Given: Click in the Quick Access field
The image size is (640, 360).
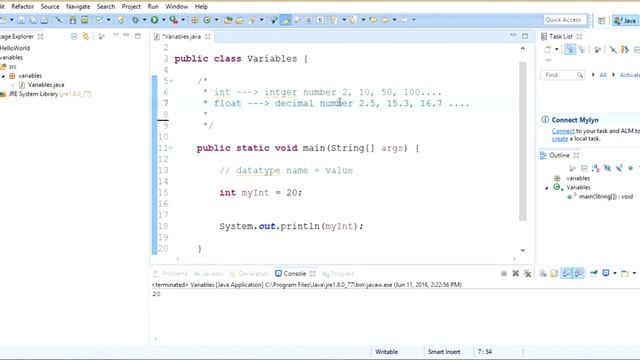Looking at the screenshot, I should [565, 20].
